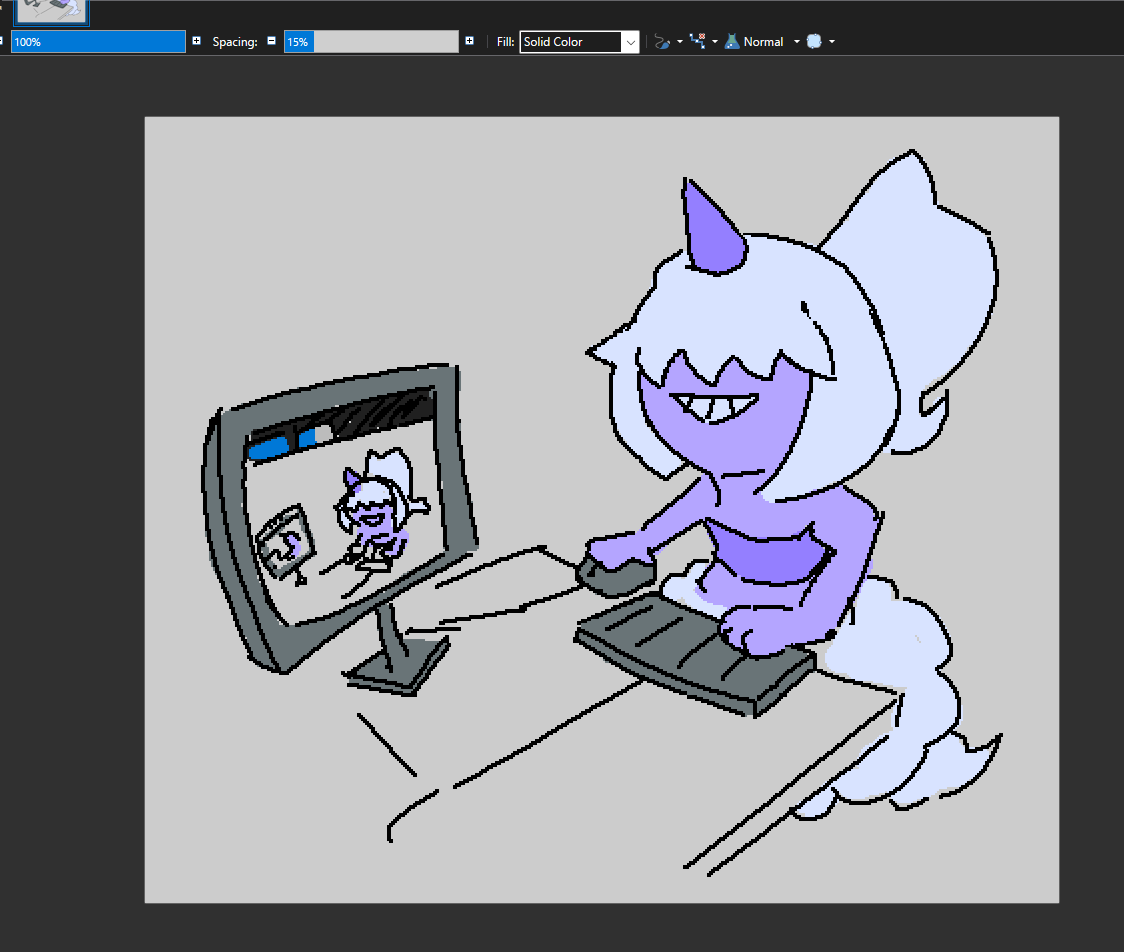Click the brush stroke path icon
Viewport: 1124px width, 952px height.
pos(662,42)
